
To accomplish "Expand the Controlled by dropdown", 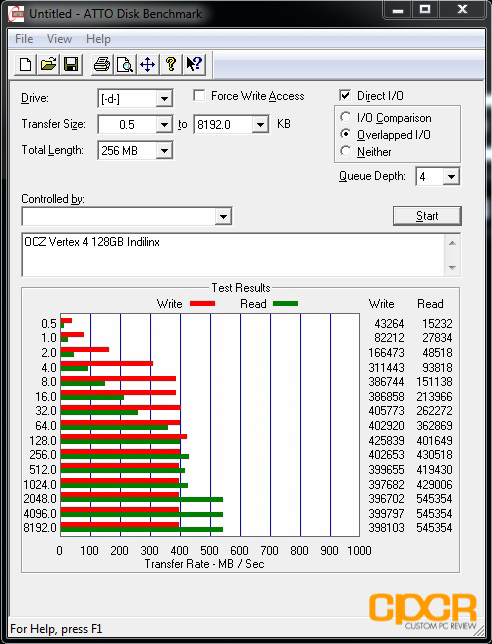I will [x=223, y=216].
